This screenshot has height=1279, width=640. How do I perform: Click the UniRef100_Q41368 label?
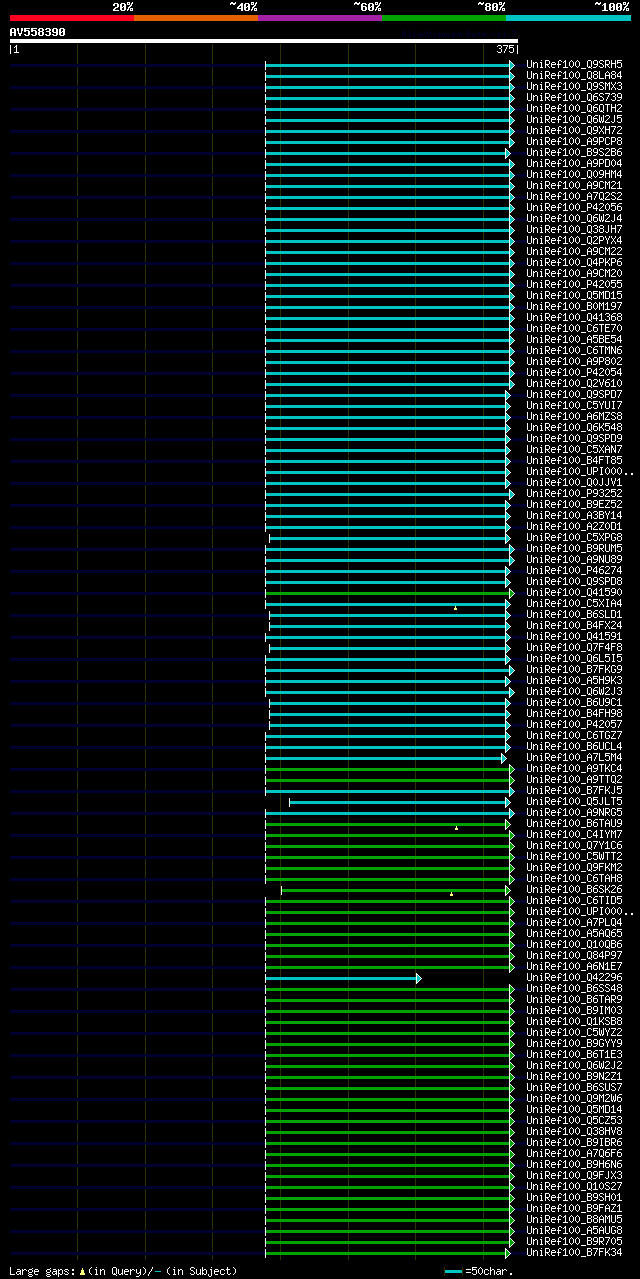coord(574,317)
